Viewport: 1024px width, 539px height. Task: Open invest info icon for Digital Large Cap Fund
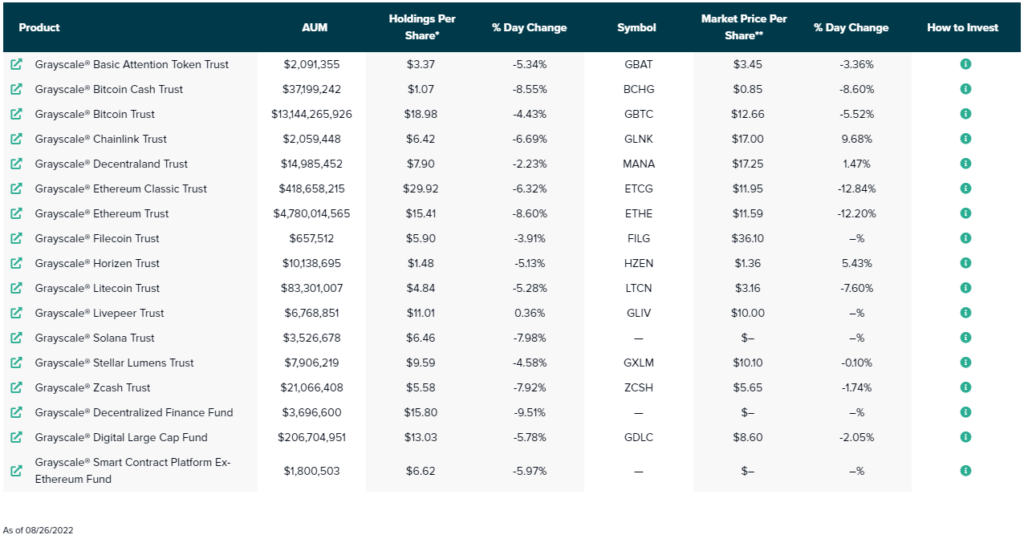[966, 437]
